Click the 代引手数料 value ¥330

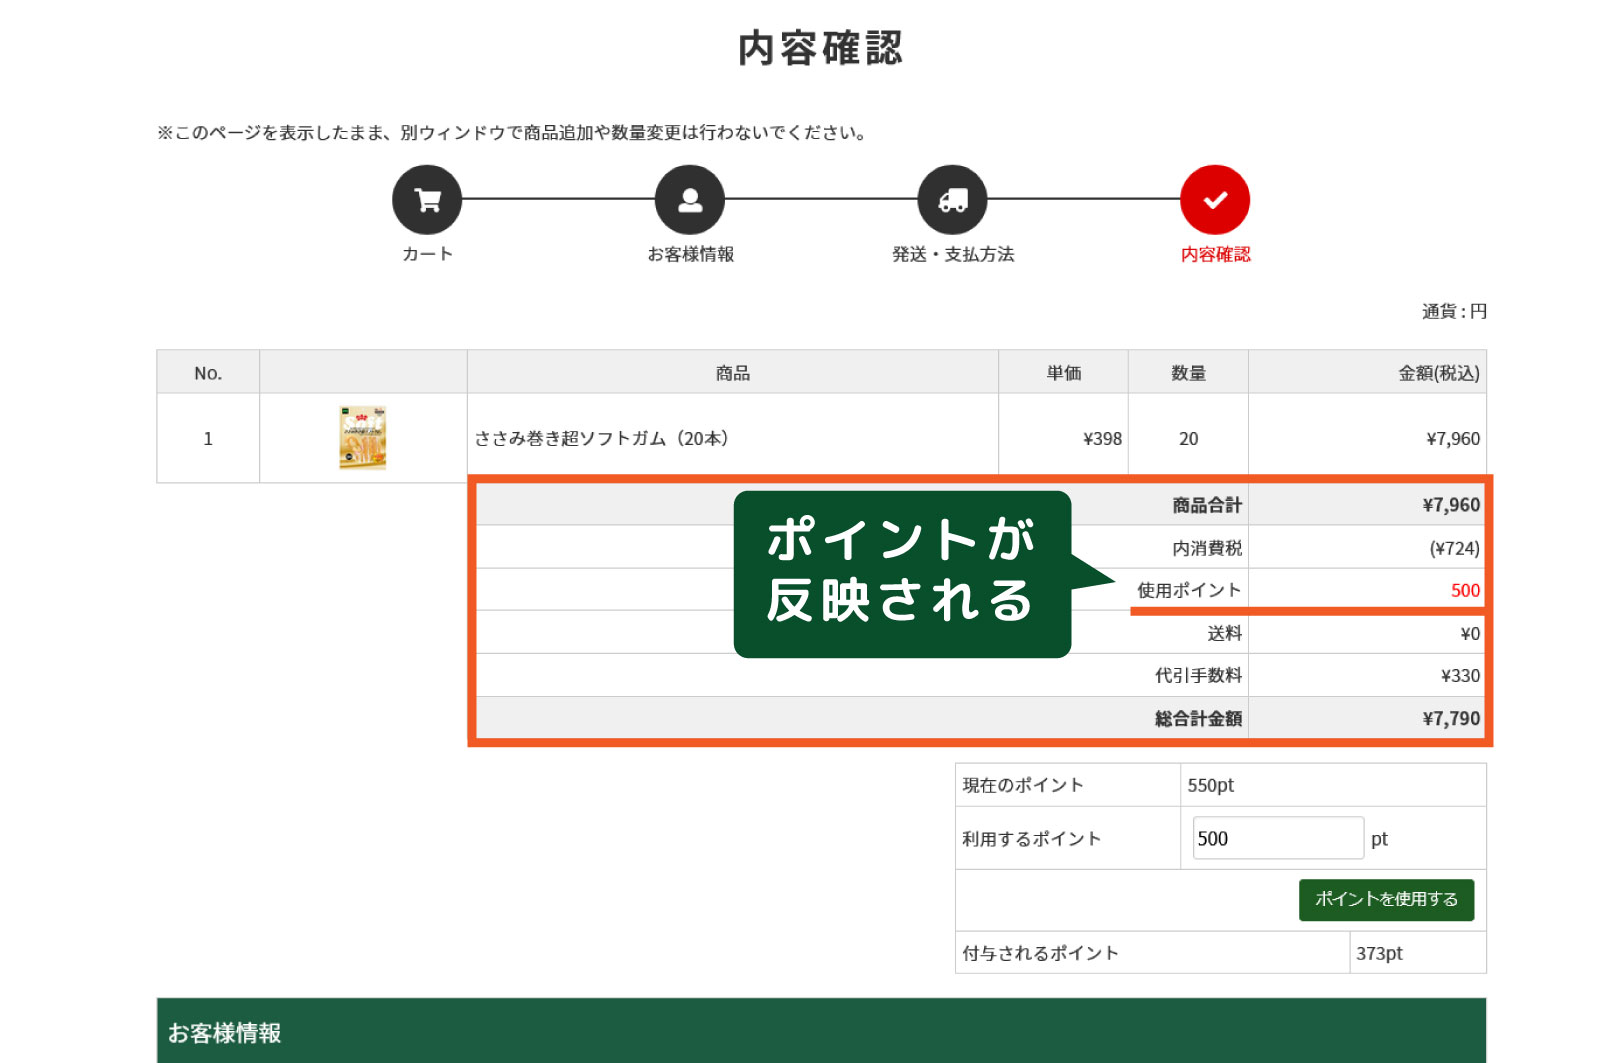click(x=1460, y=675)
